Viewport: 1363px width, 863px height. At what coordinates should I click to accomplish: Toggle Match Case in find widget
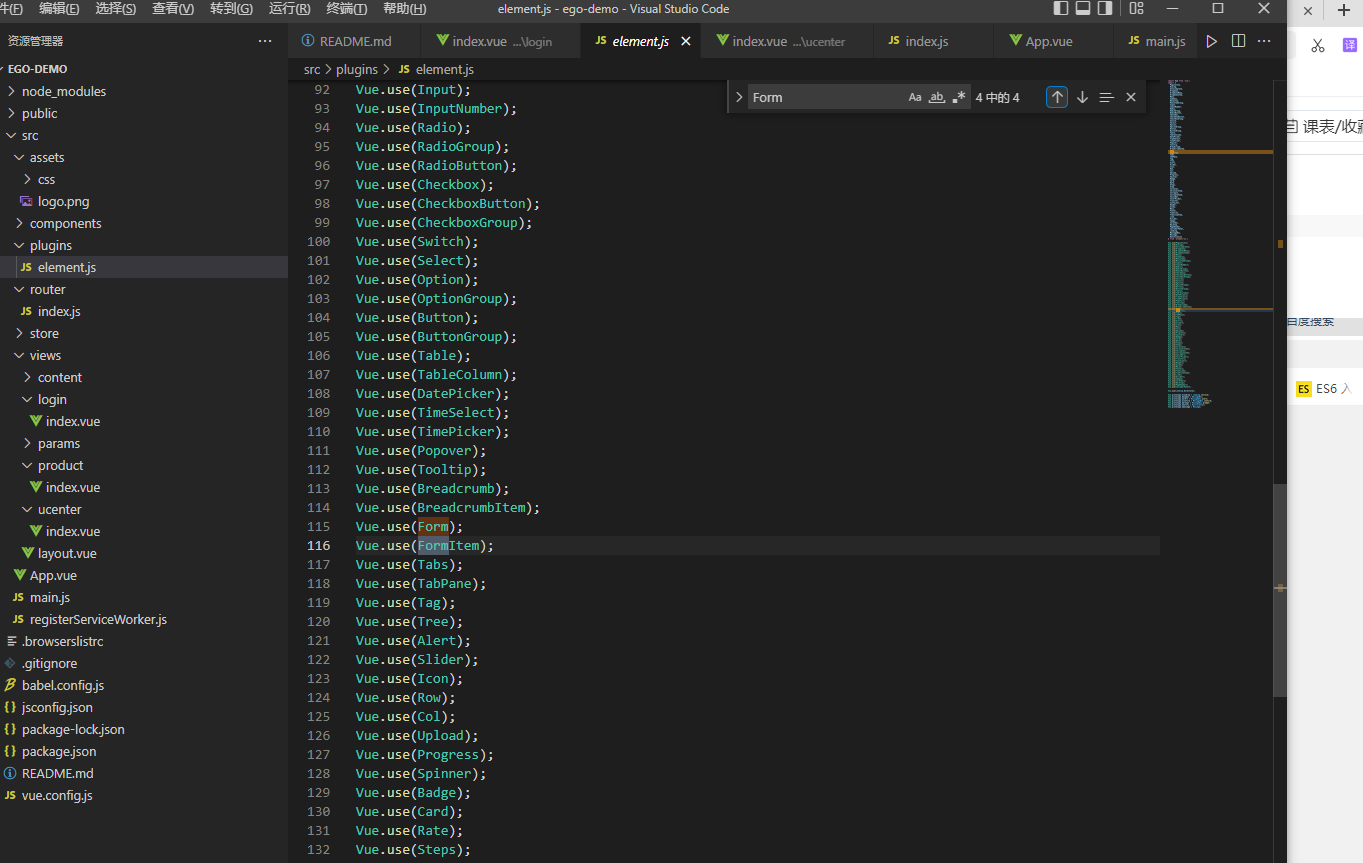(x=915, y=97)
